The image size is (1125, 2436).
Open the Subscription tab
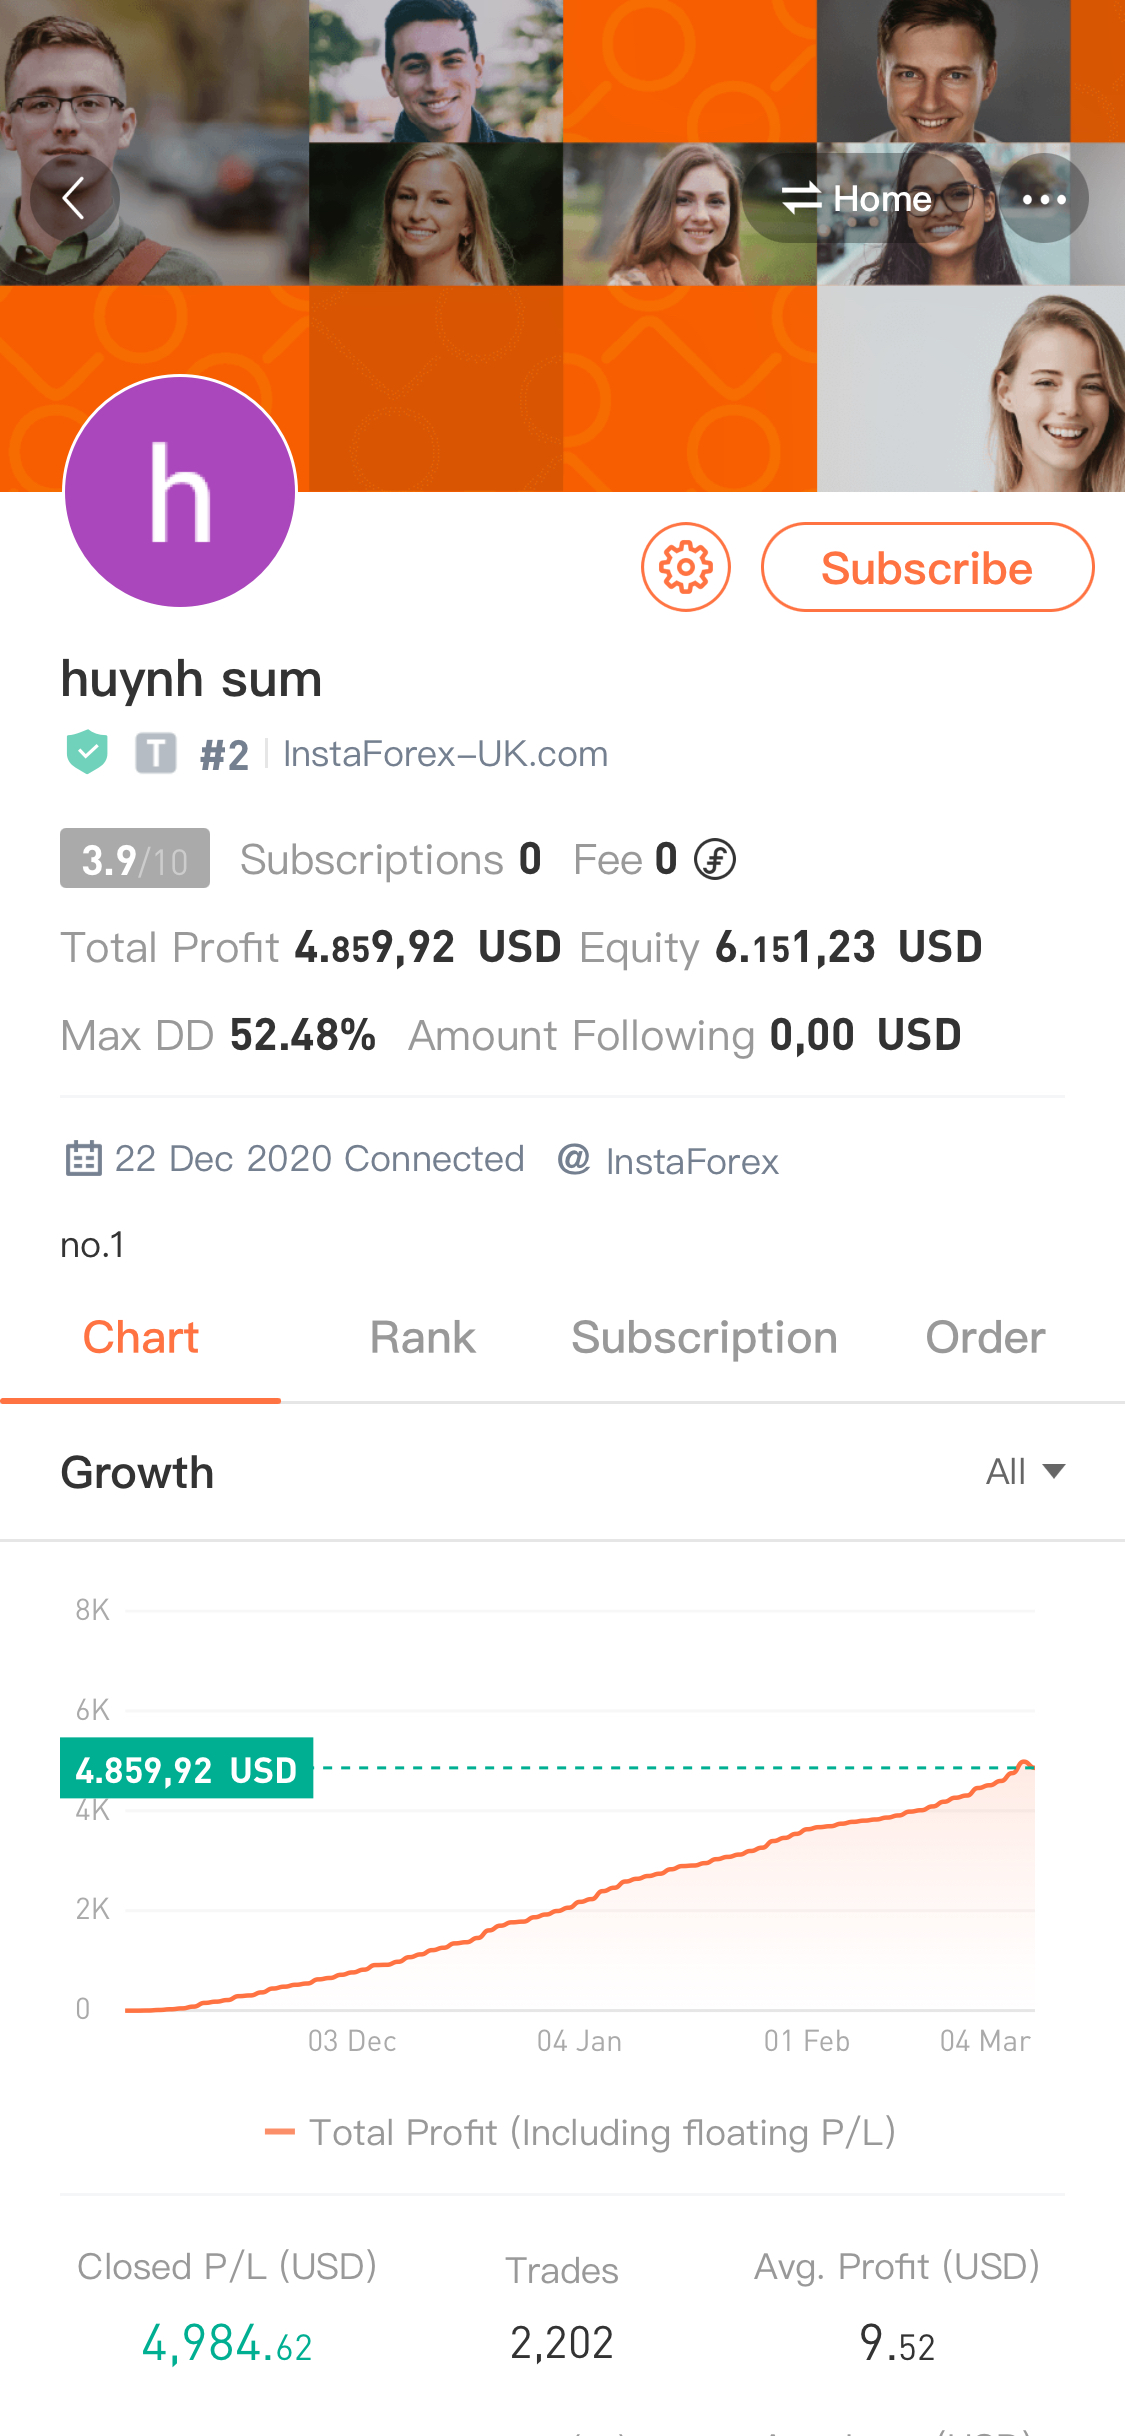tap(704, 1338)
